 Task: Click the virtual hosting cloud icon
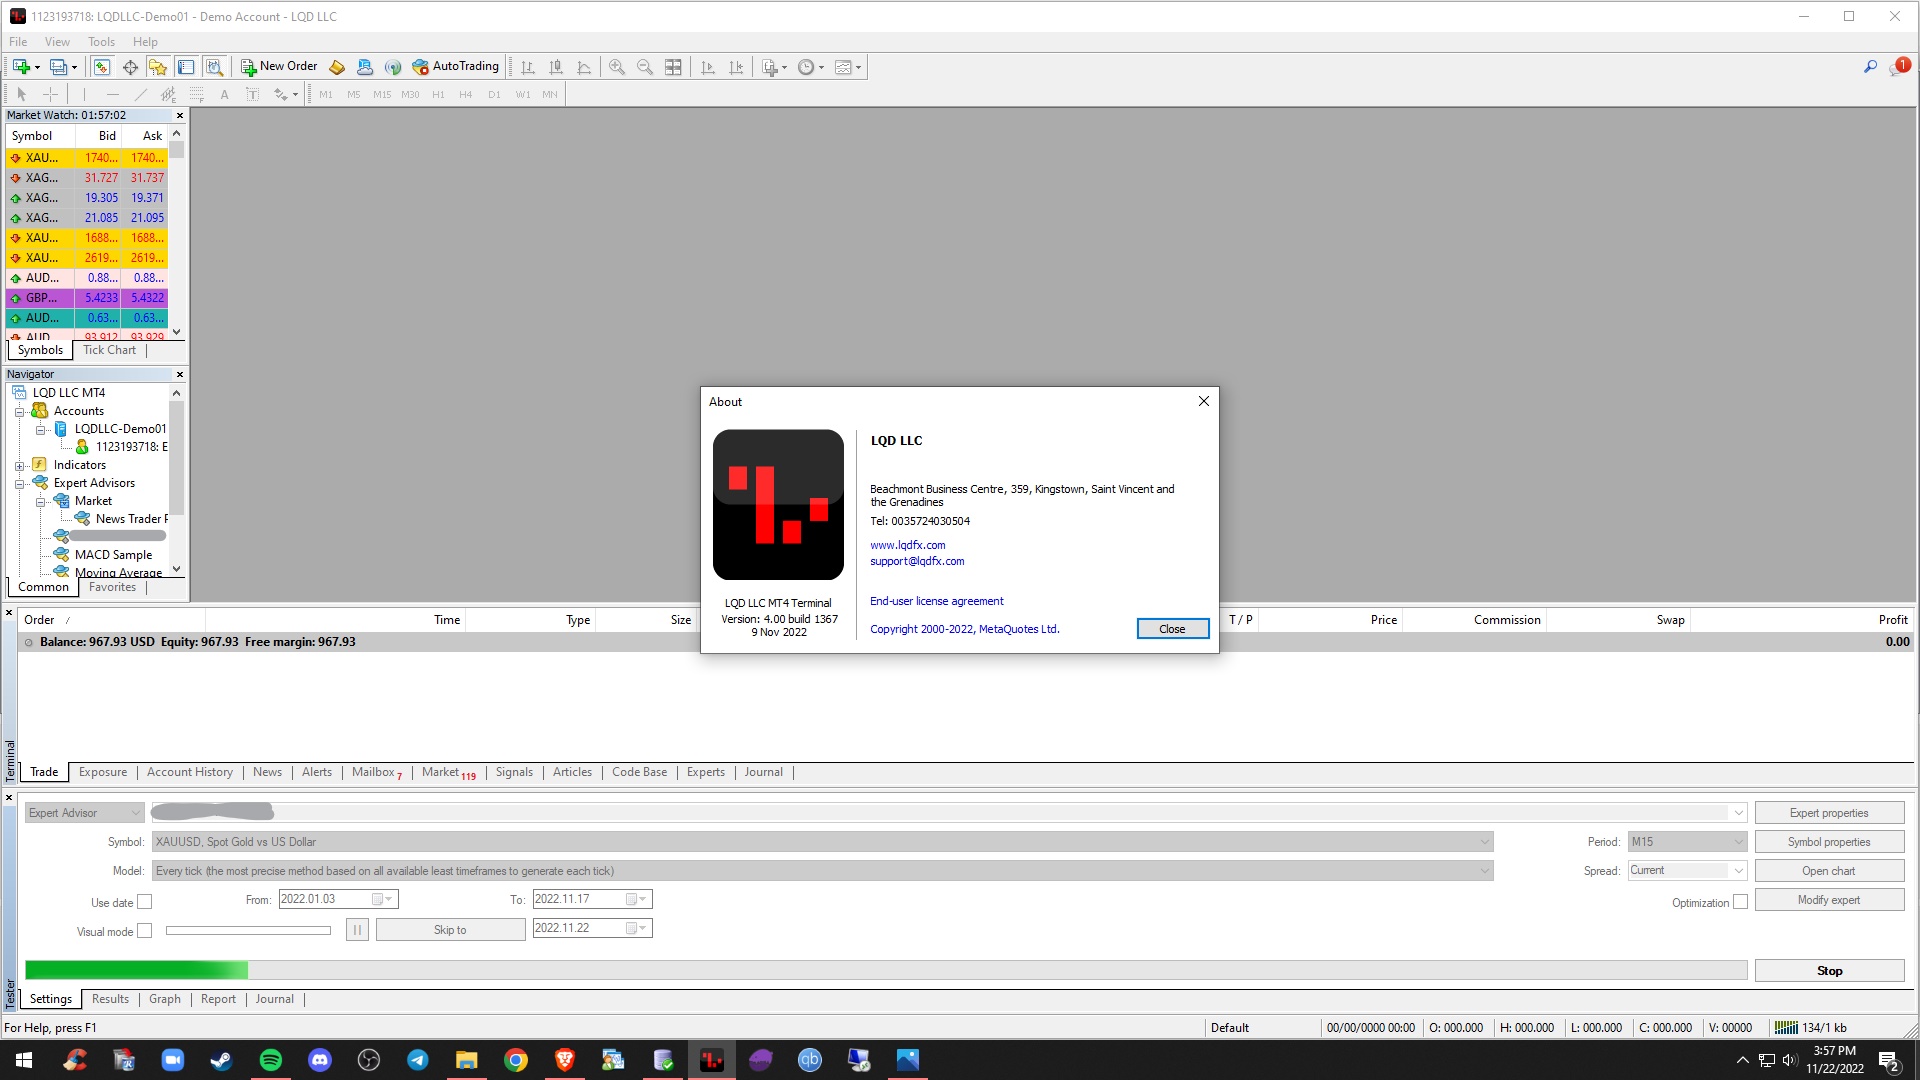click(x=365, y=67)
